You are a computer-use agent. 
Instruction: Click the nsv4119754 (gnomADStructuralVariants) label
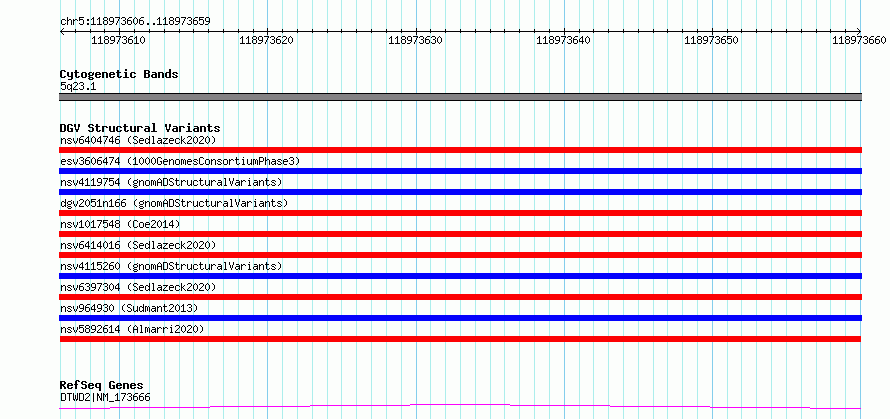pos(171,182)
